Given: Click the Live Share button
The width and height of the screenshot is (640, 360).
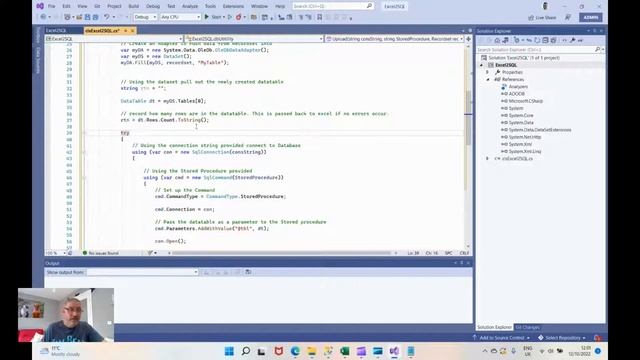Looking at the screenshot, I should point(542,18).
